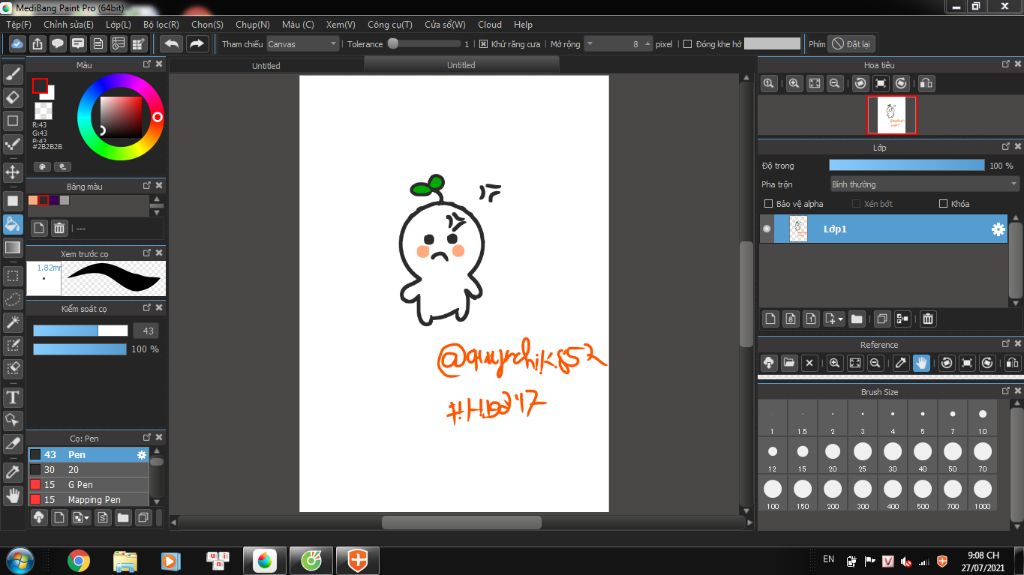Zoom in on the Navigator panel
1024x575 pixels.
click(793, 84)
